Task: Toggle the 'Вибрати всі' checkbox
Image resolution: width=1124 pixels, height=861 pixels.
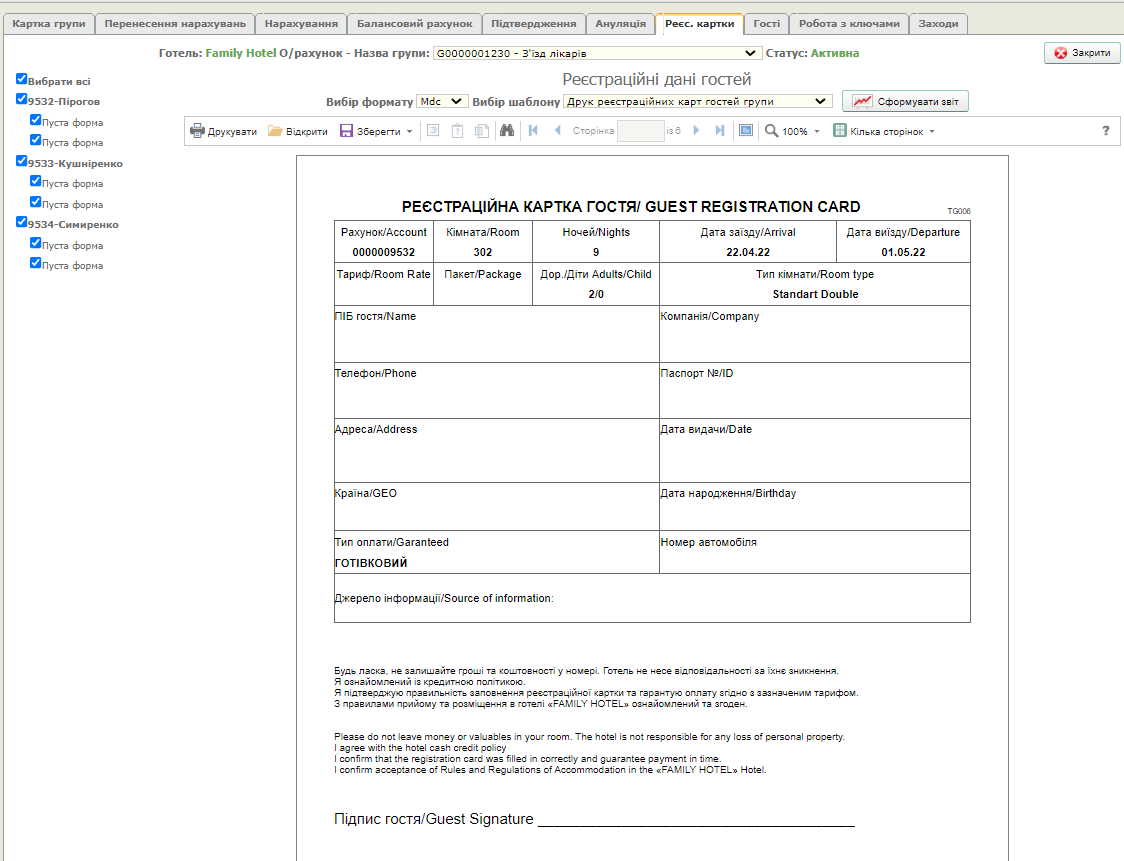Action: click(x=22, y=79)
